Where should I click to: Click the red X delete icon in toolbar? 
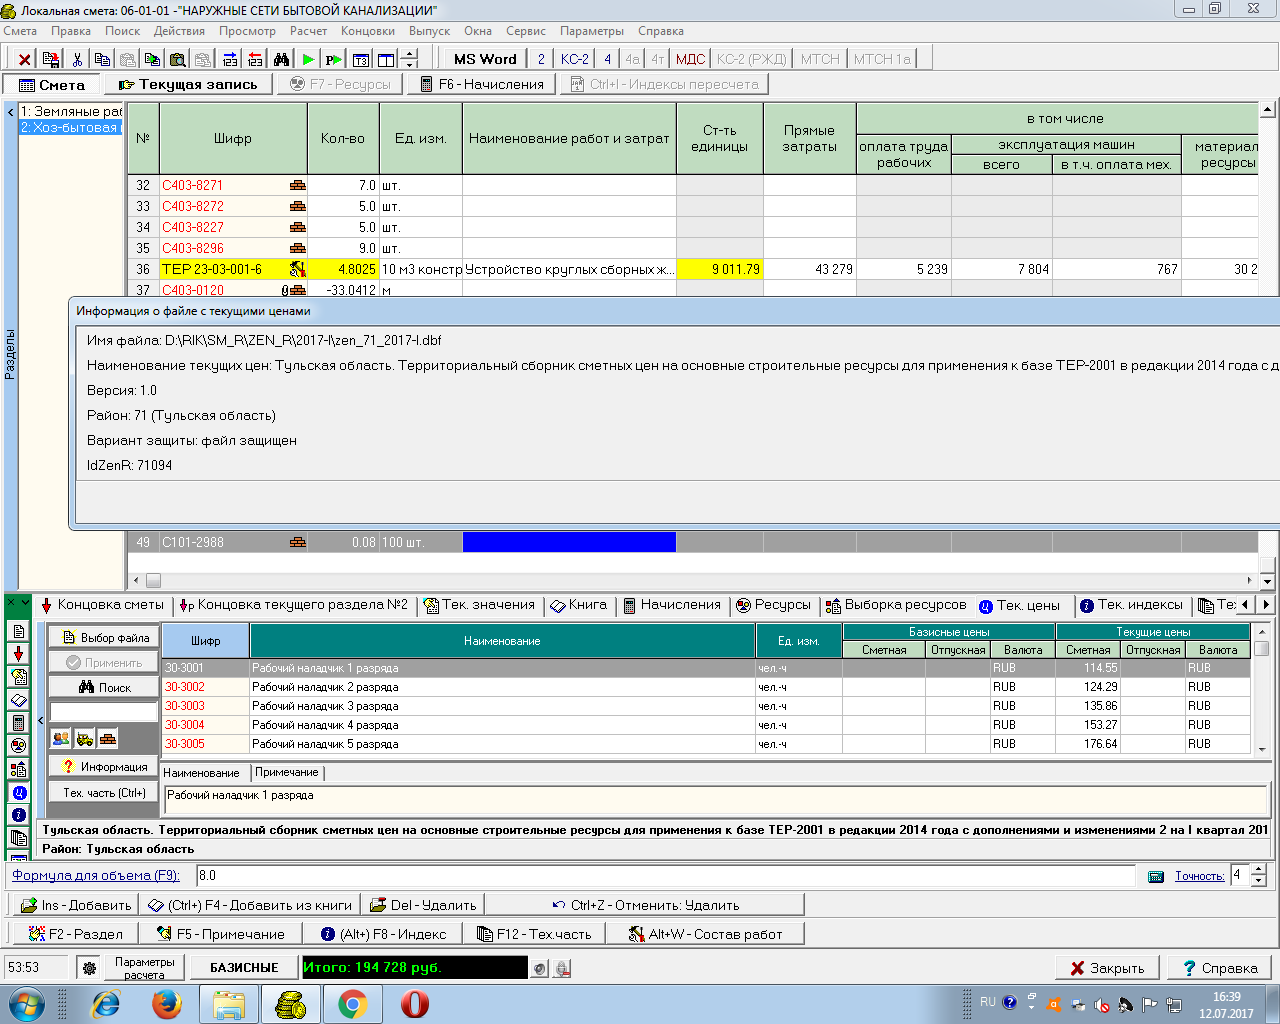[x=24, y=60]
